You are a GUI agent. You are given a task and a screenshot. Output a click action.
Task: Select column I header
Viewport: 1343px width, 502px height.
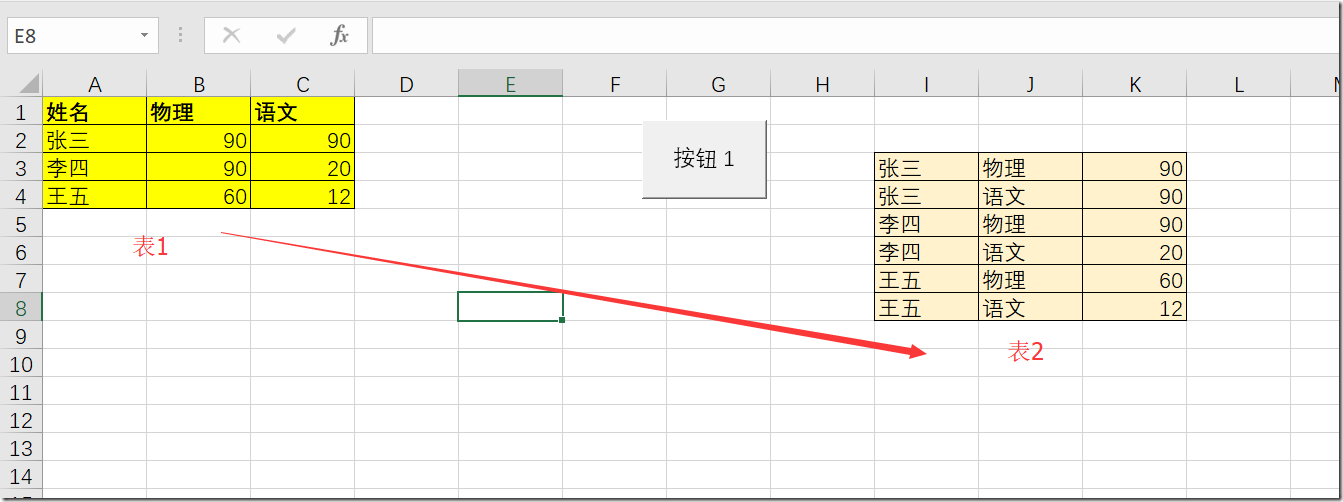tap(927, 84)
